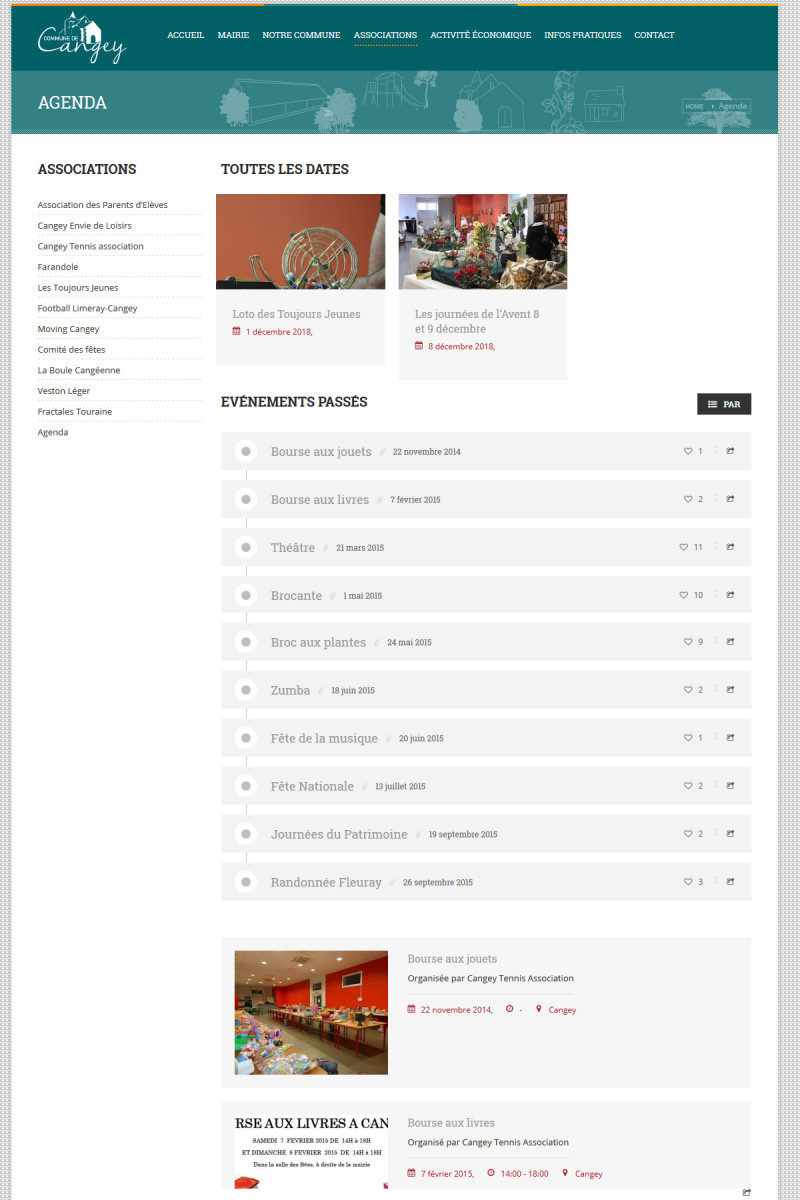This screenshot has width=800, height=1200.
Task: Click share icon on Fête Nationale row
Action: pos(730,786)
